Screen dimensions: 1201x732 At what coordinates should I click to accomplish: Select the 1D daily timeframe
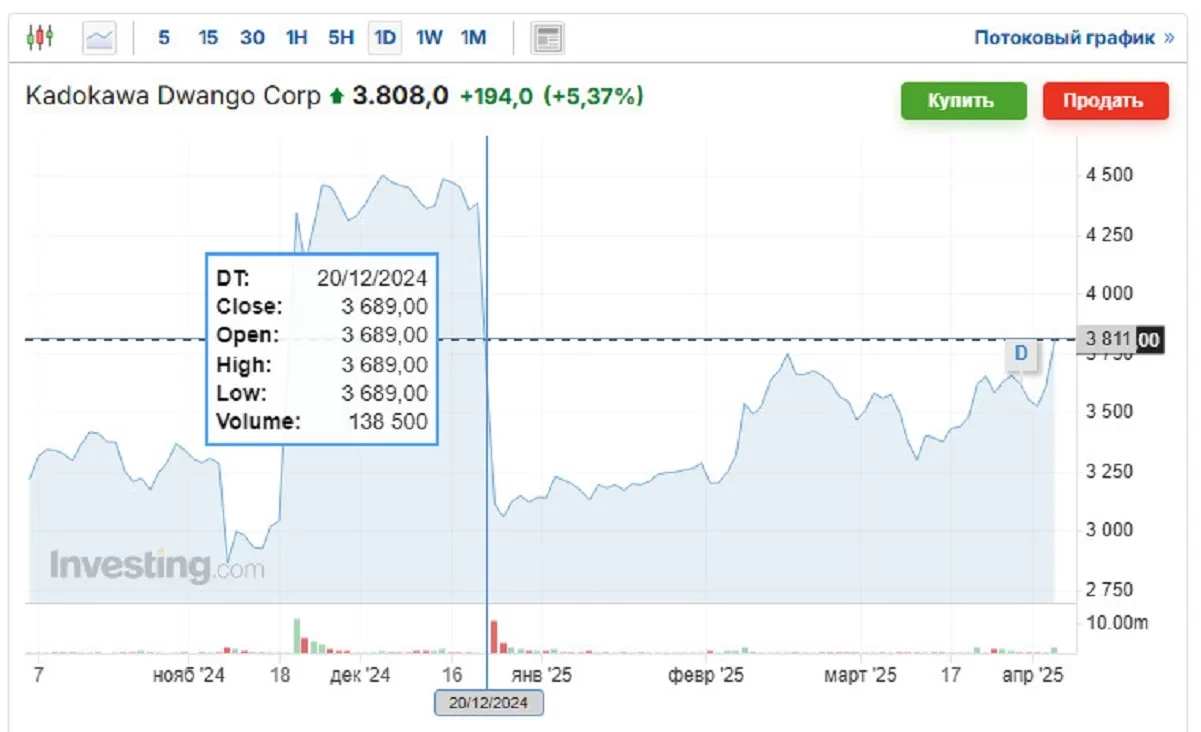point(384,38)
